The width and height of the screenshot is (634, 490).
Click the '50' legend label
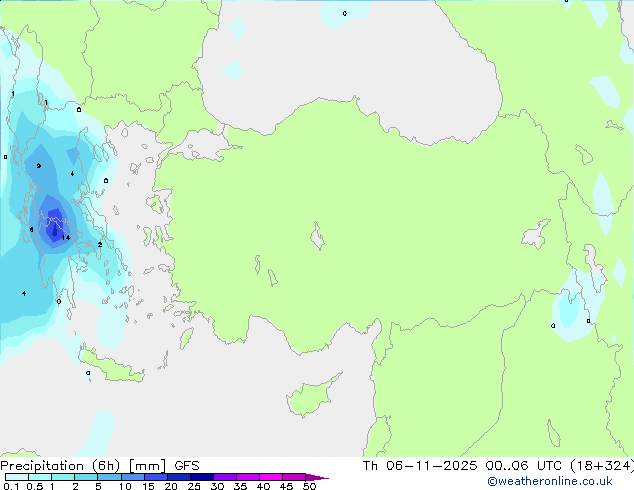click(309, 486)
